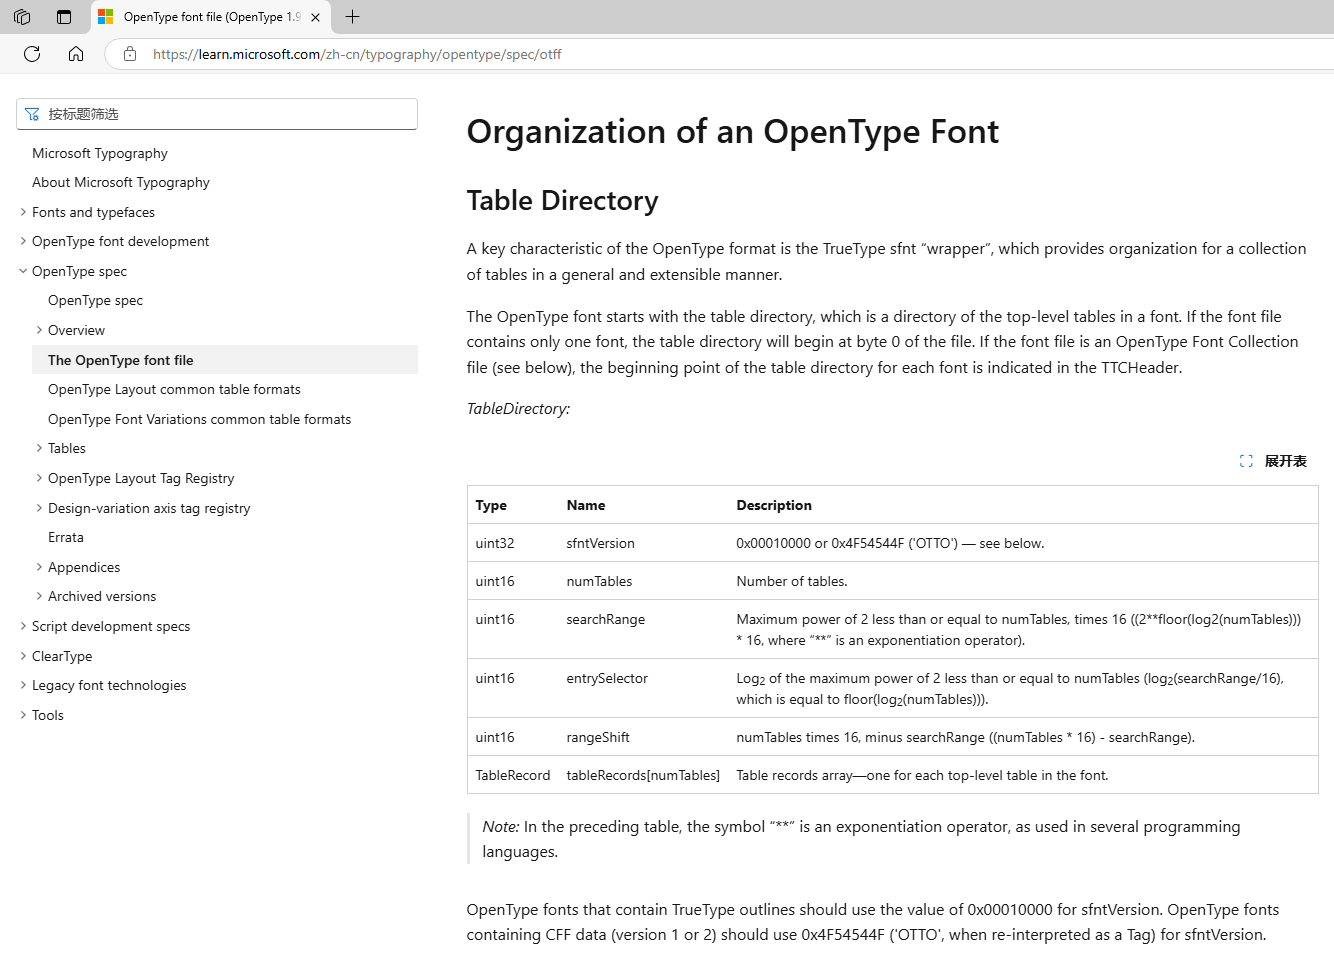This screenshot has height=963, width=1334.
Task: View site information lock icon
Action: [x=130, y=54]
